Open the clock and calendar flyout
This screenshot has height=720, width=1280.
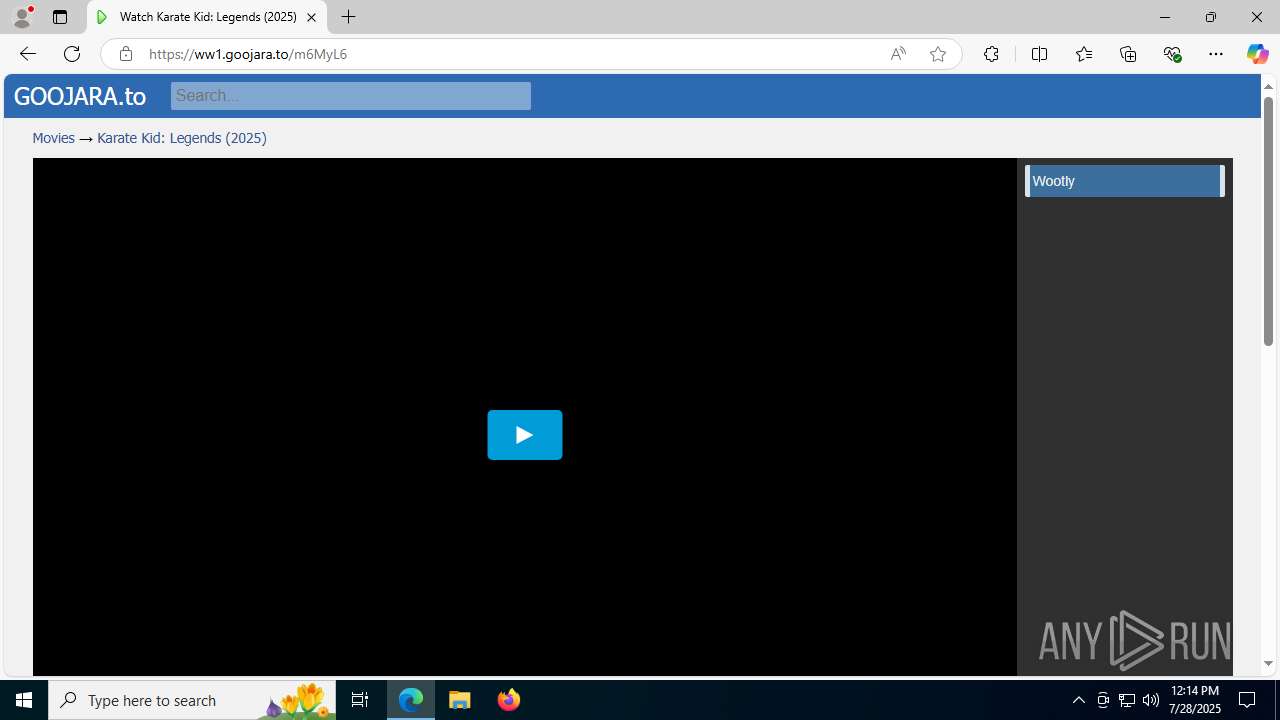[x=1195, y=700]
